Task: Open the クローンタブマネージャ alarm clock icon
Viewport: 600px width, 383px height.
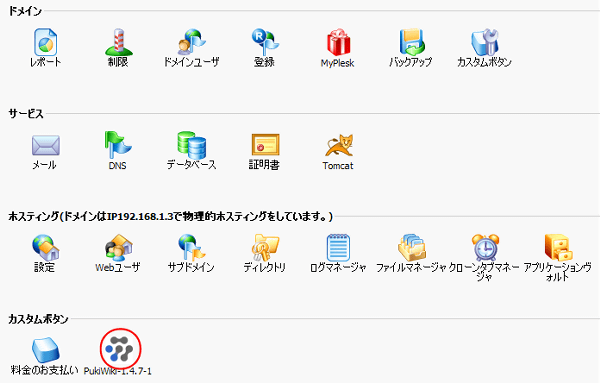Action: point(485,248)
